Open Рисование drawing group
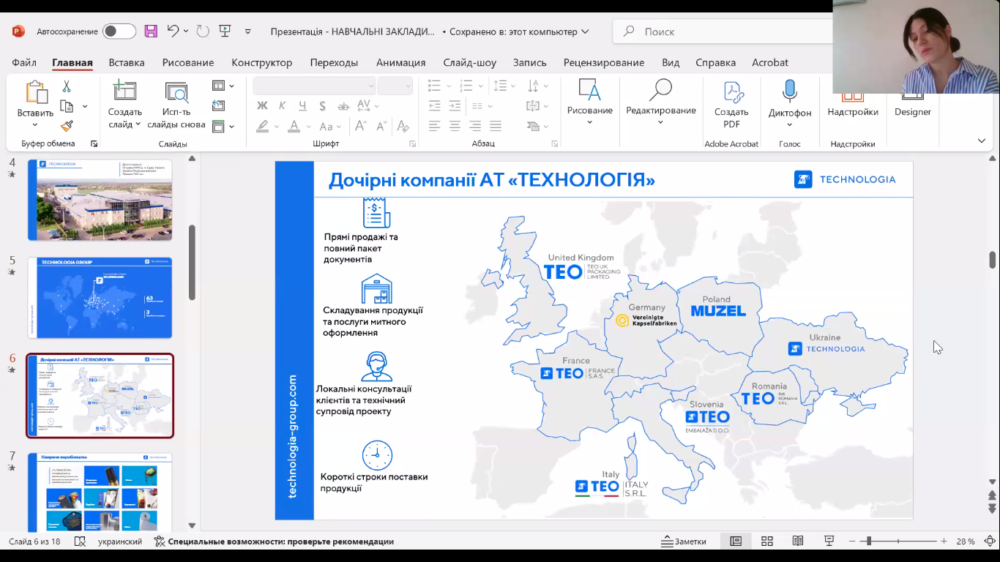Screen dimensions: 1000x562 point(589,101)
